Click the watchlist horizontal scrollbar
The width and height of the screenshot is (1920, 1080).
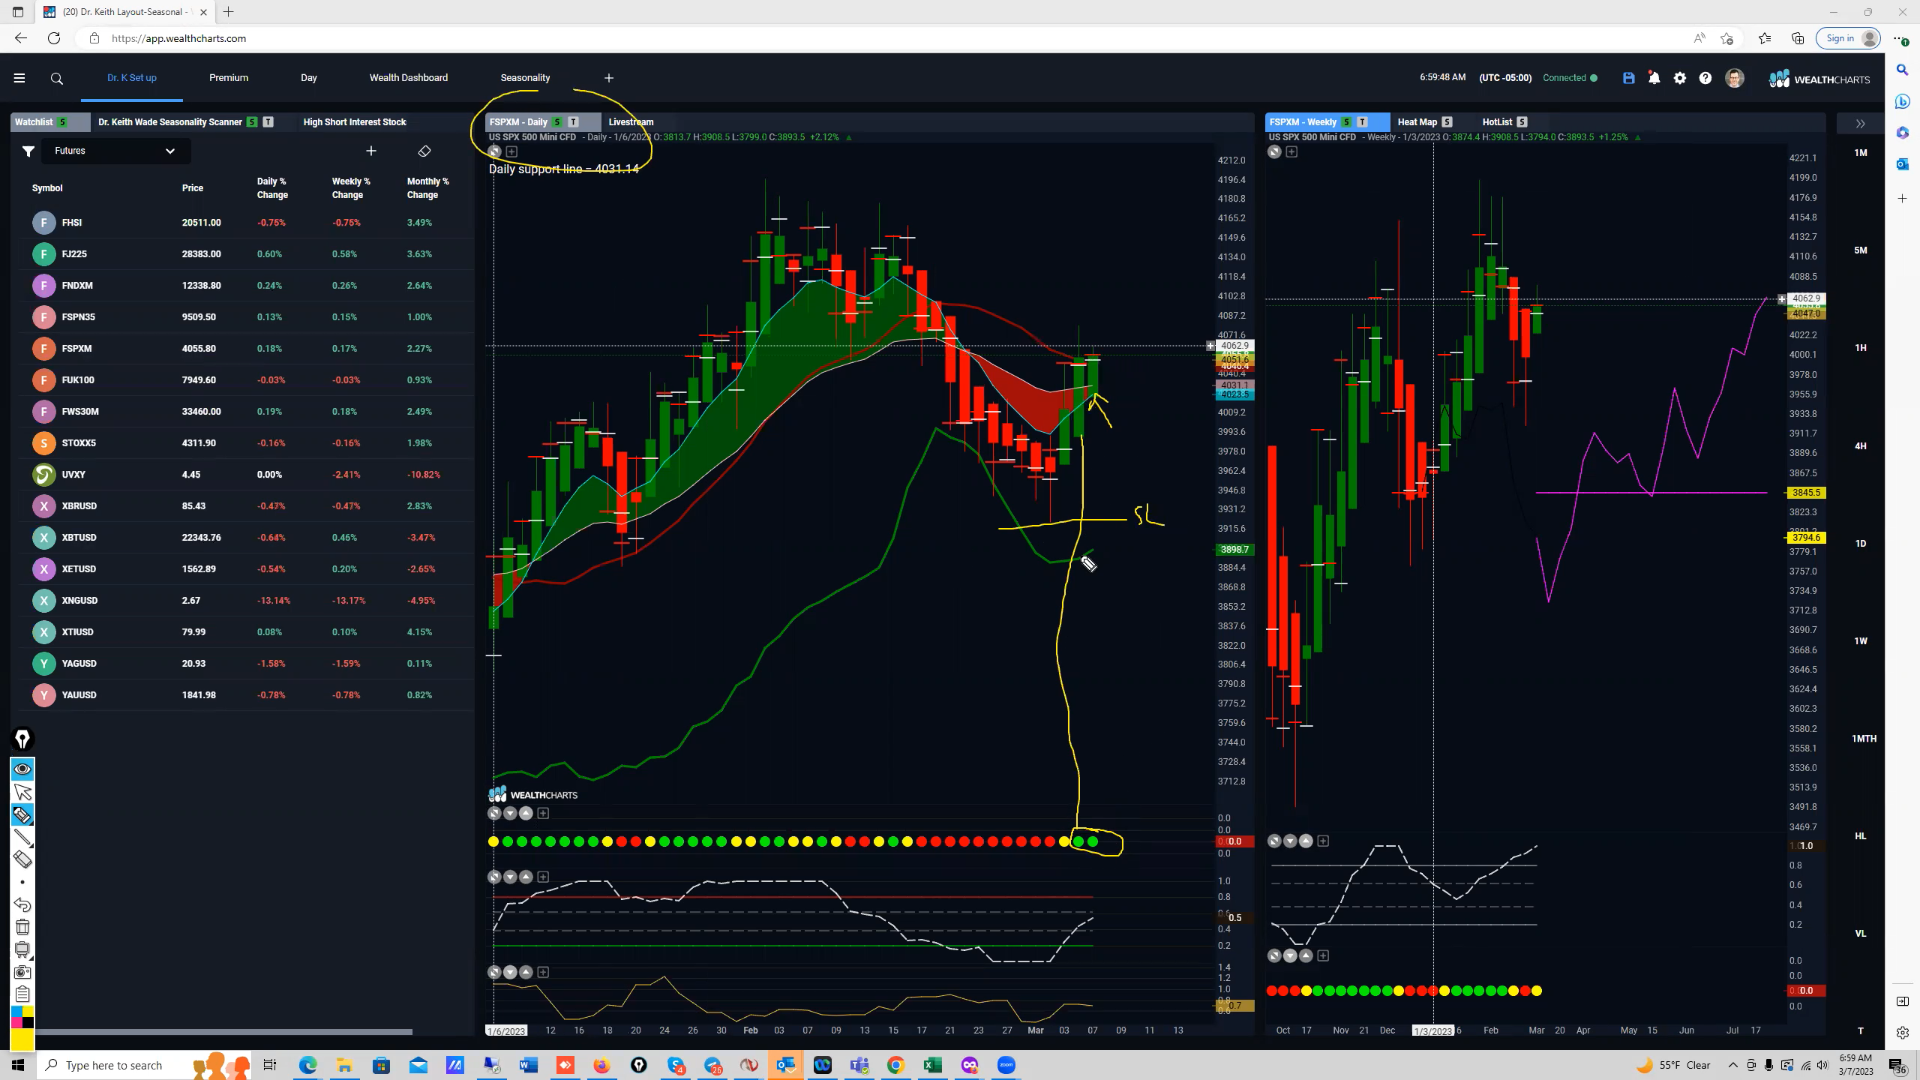(224, 1032)
